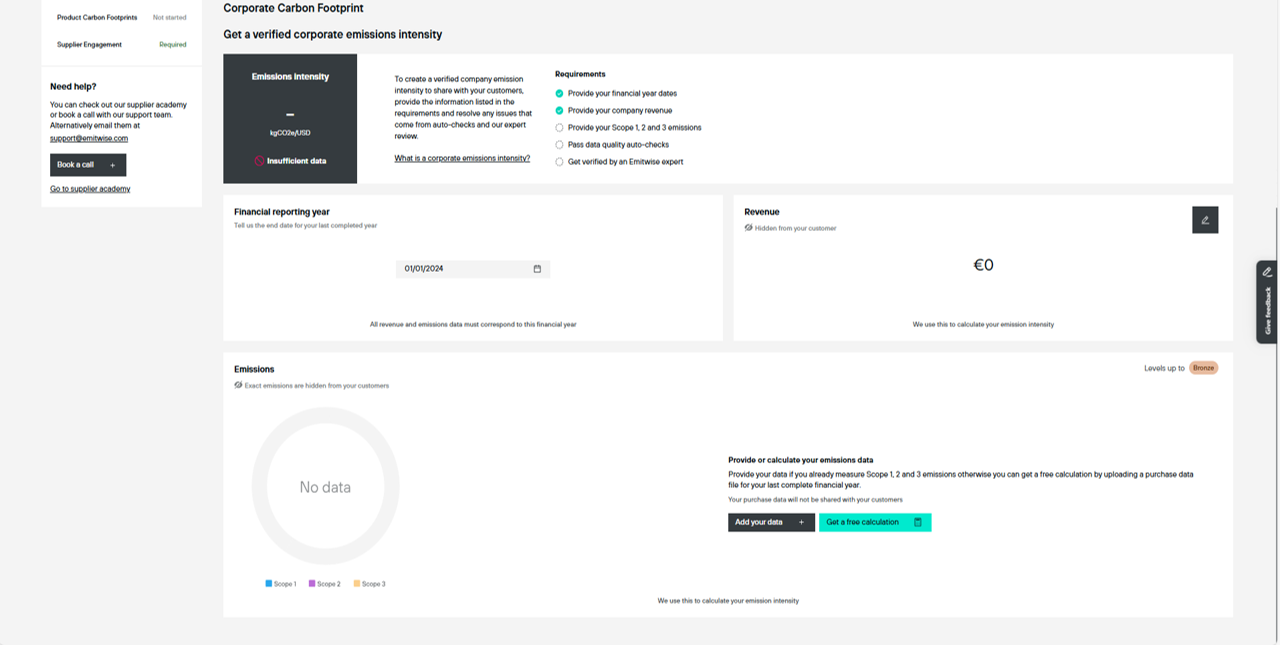Click the 01/01/2024 date input field
Screen dimensions: 1280x645
460,269
